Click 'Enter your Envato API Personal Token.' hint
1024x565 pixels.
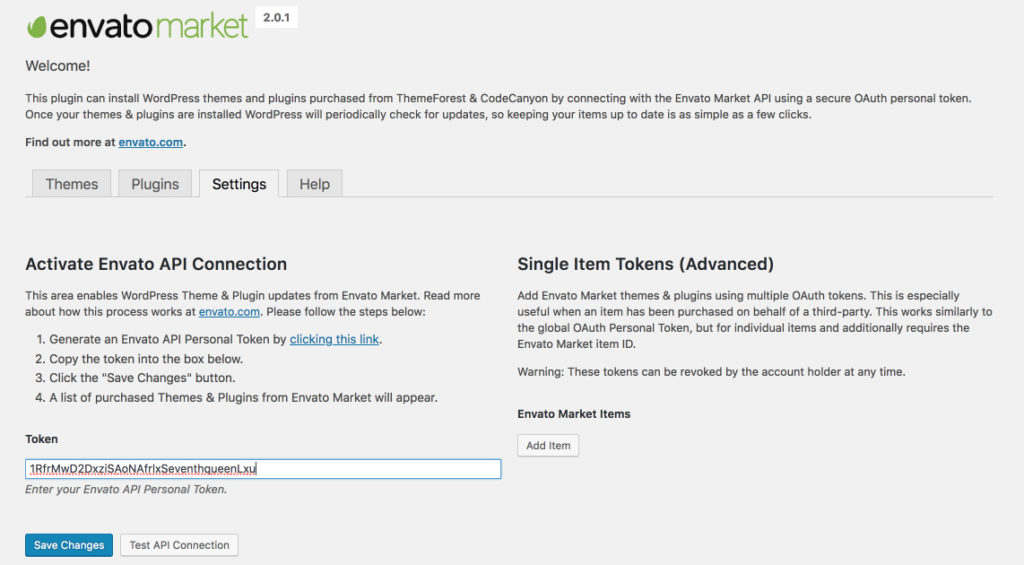(126, 489)
